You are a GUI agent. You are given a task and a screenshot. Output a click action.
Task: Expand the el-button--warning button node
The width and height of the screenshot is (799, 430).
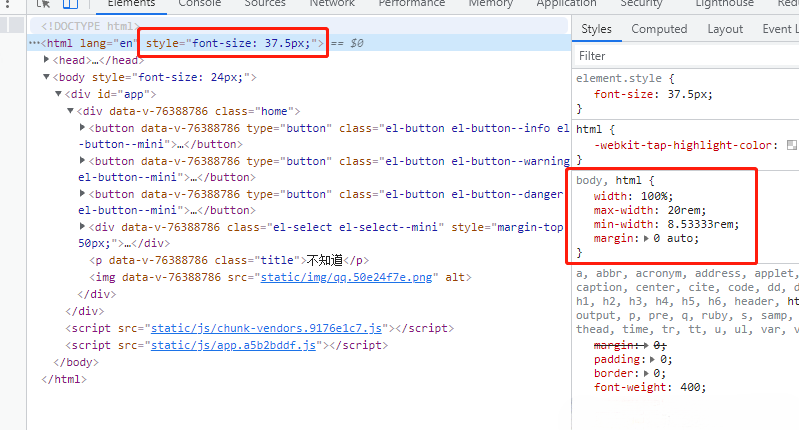point(83,160)
